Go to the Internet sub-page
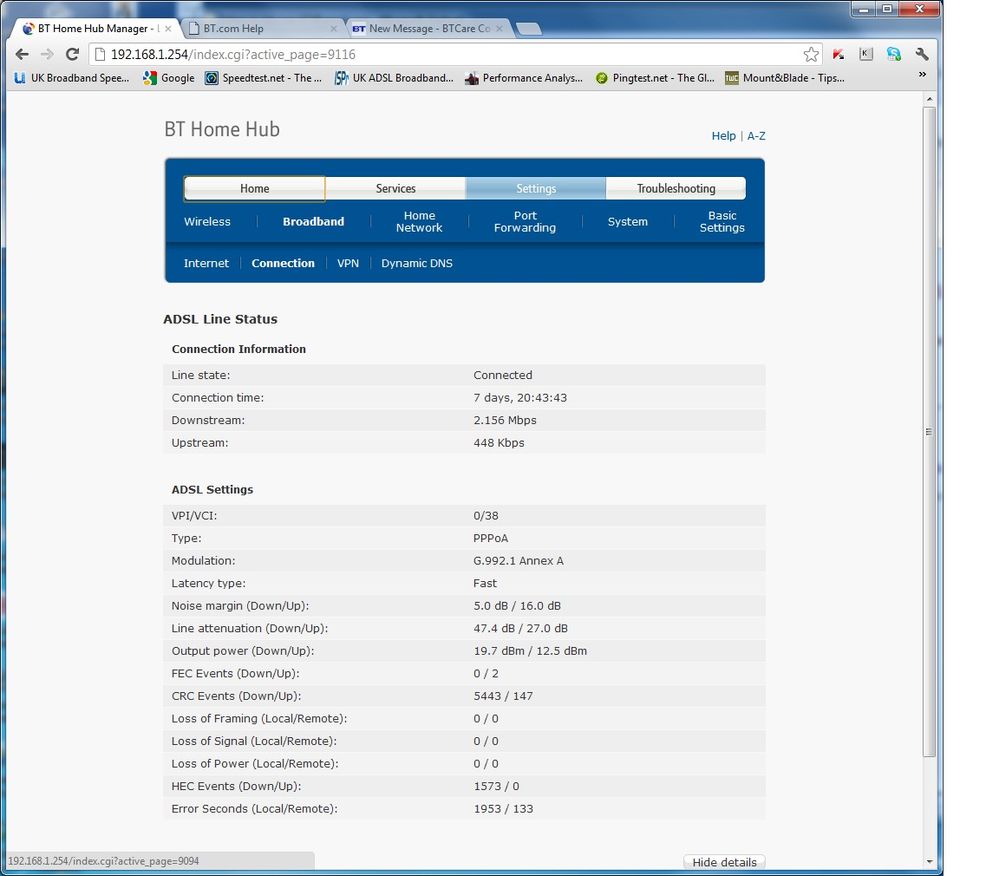Viewport: 999px width, 876px height. pyautogui.click(x=206, y=263)
